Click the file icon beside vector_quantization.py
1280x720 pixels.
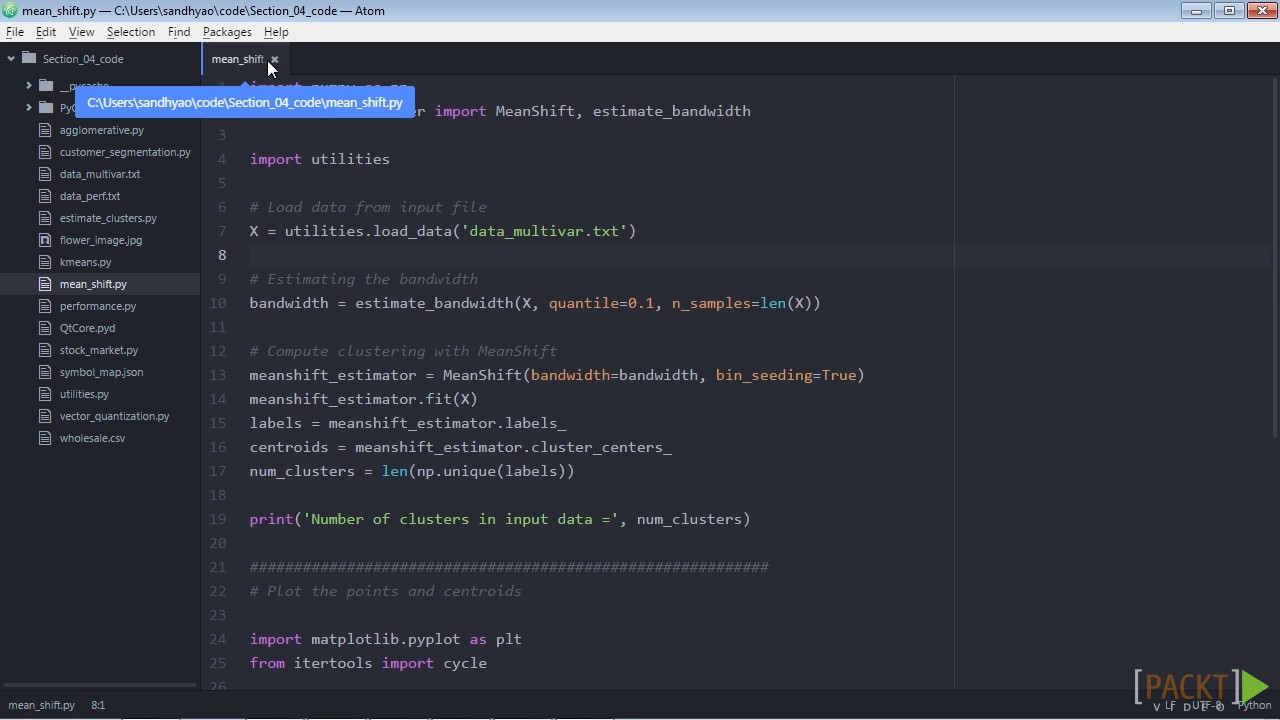[44, 416]
